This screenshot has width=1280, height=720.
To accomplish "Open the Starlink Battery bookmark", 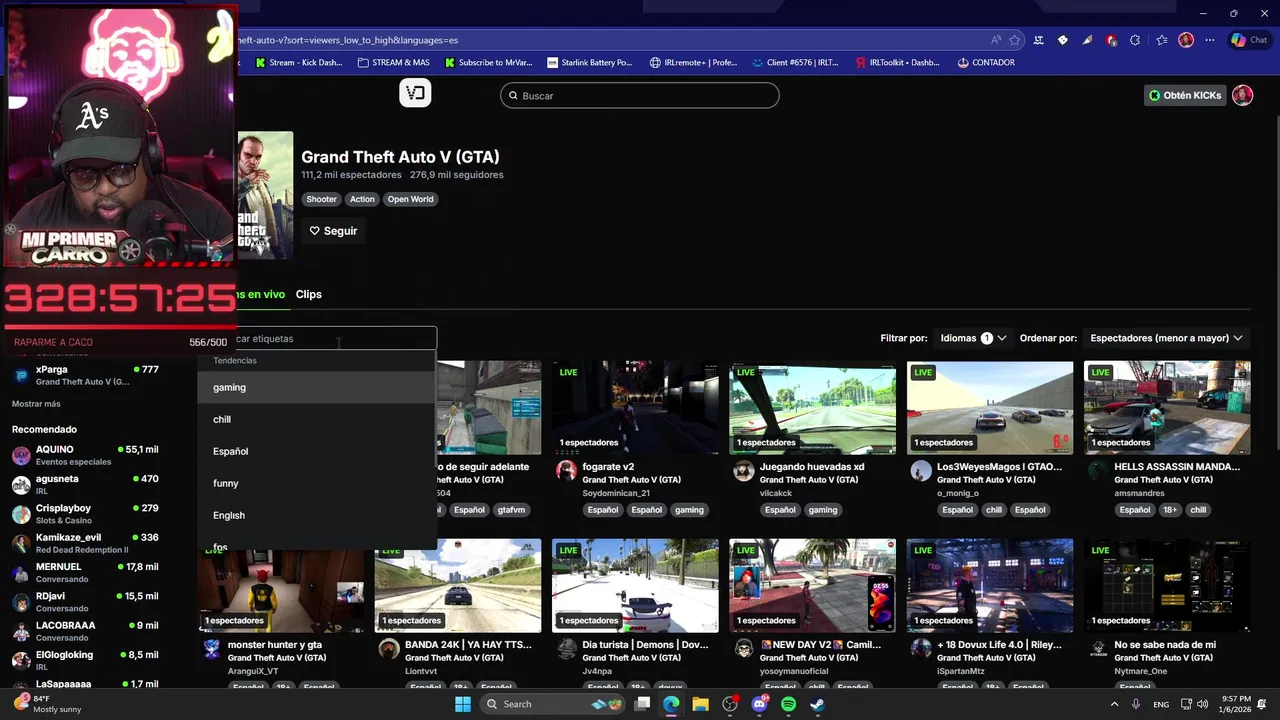I will tap(589, 62).
